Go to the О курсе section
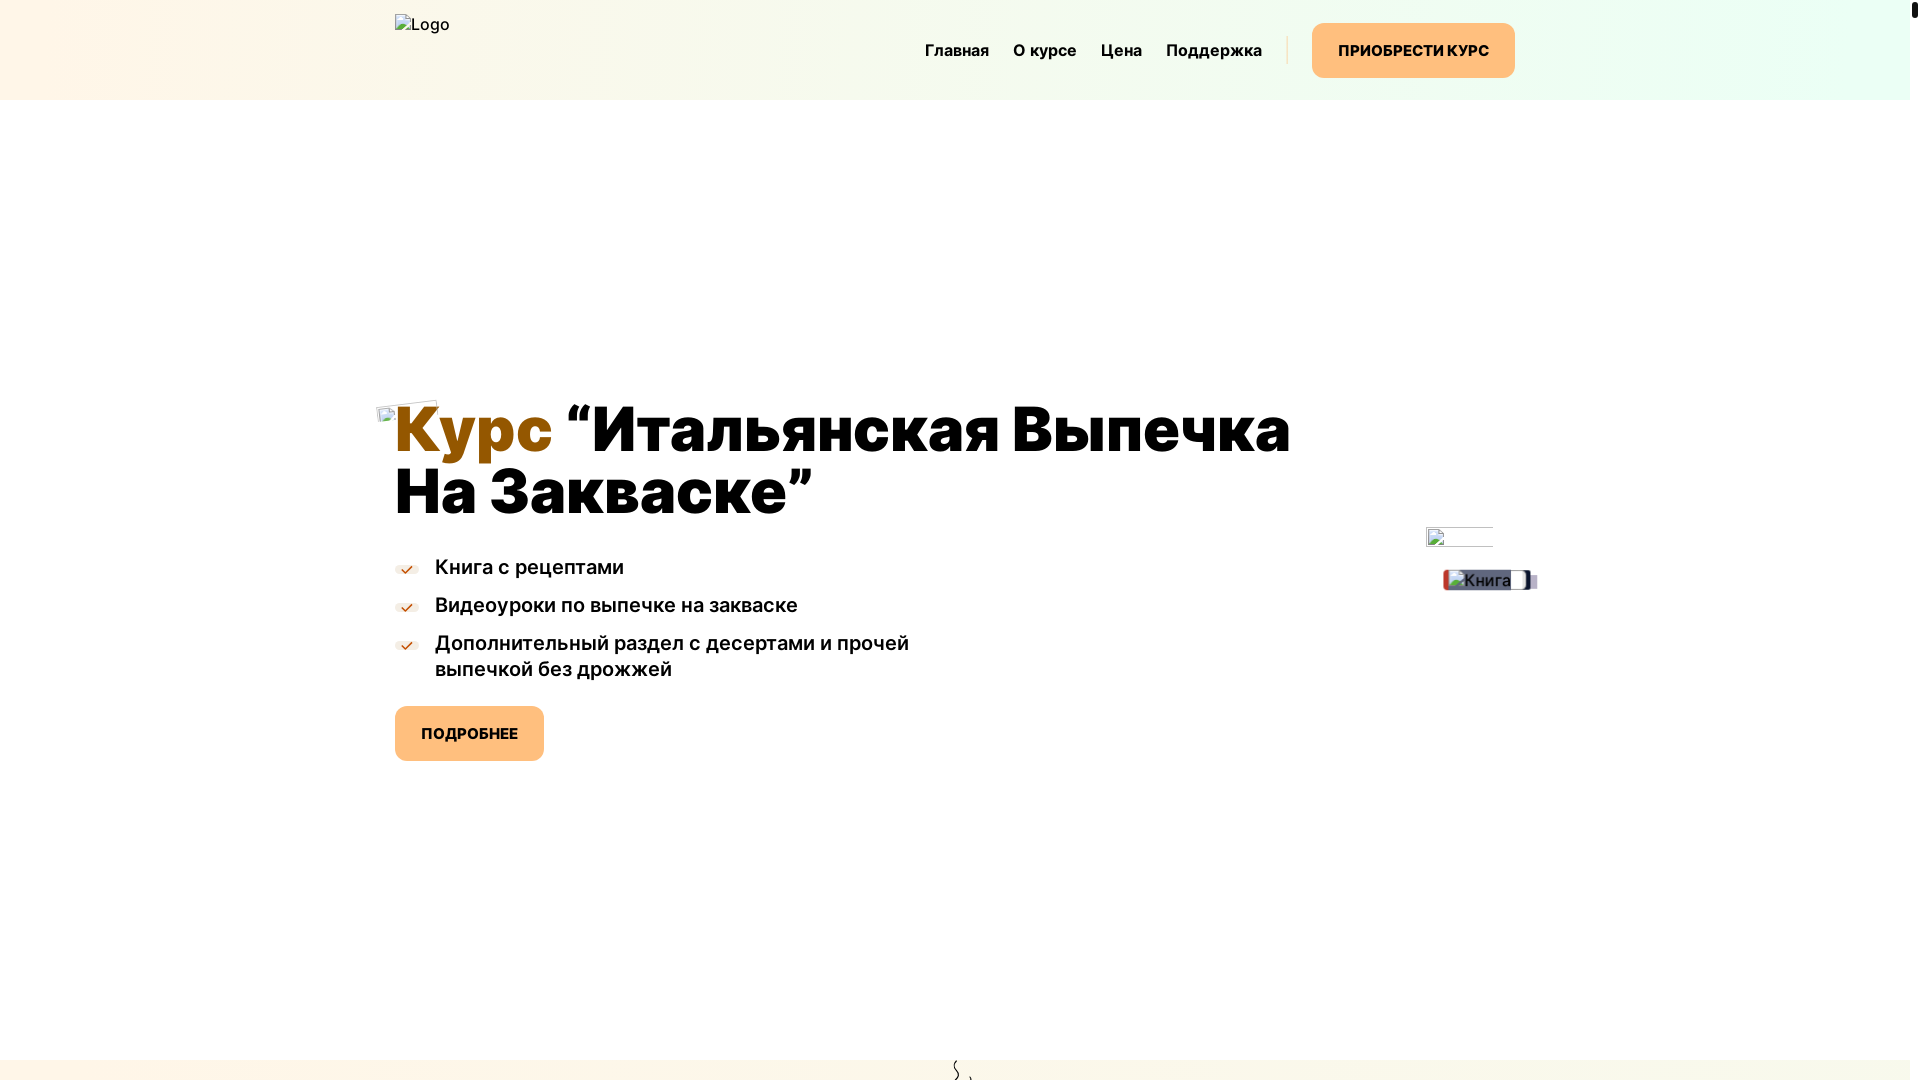Image resolution: width=1920 pixels, height=1080 pixels. [x=1044, y=50]
